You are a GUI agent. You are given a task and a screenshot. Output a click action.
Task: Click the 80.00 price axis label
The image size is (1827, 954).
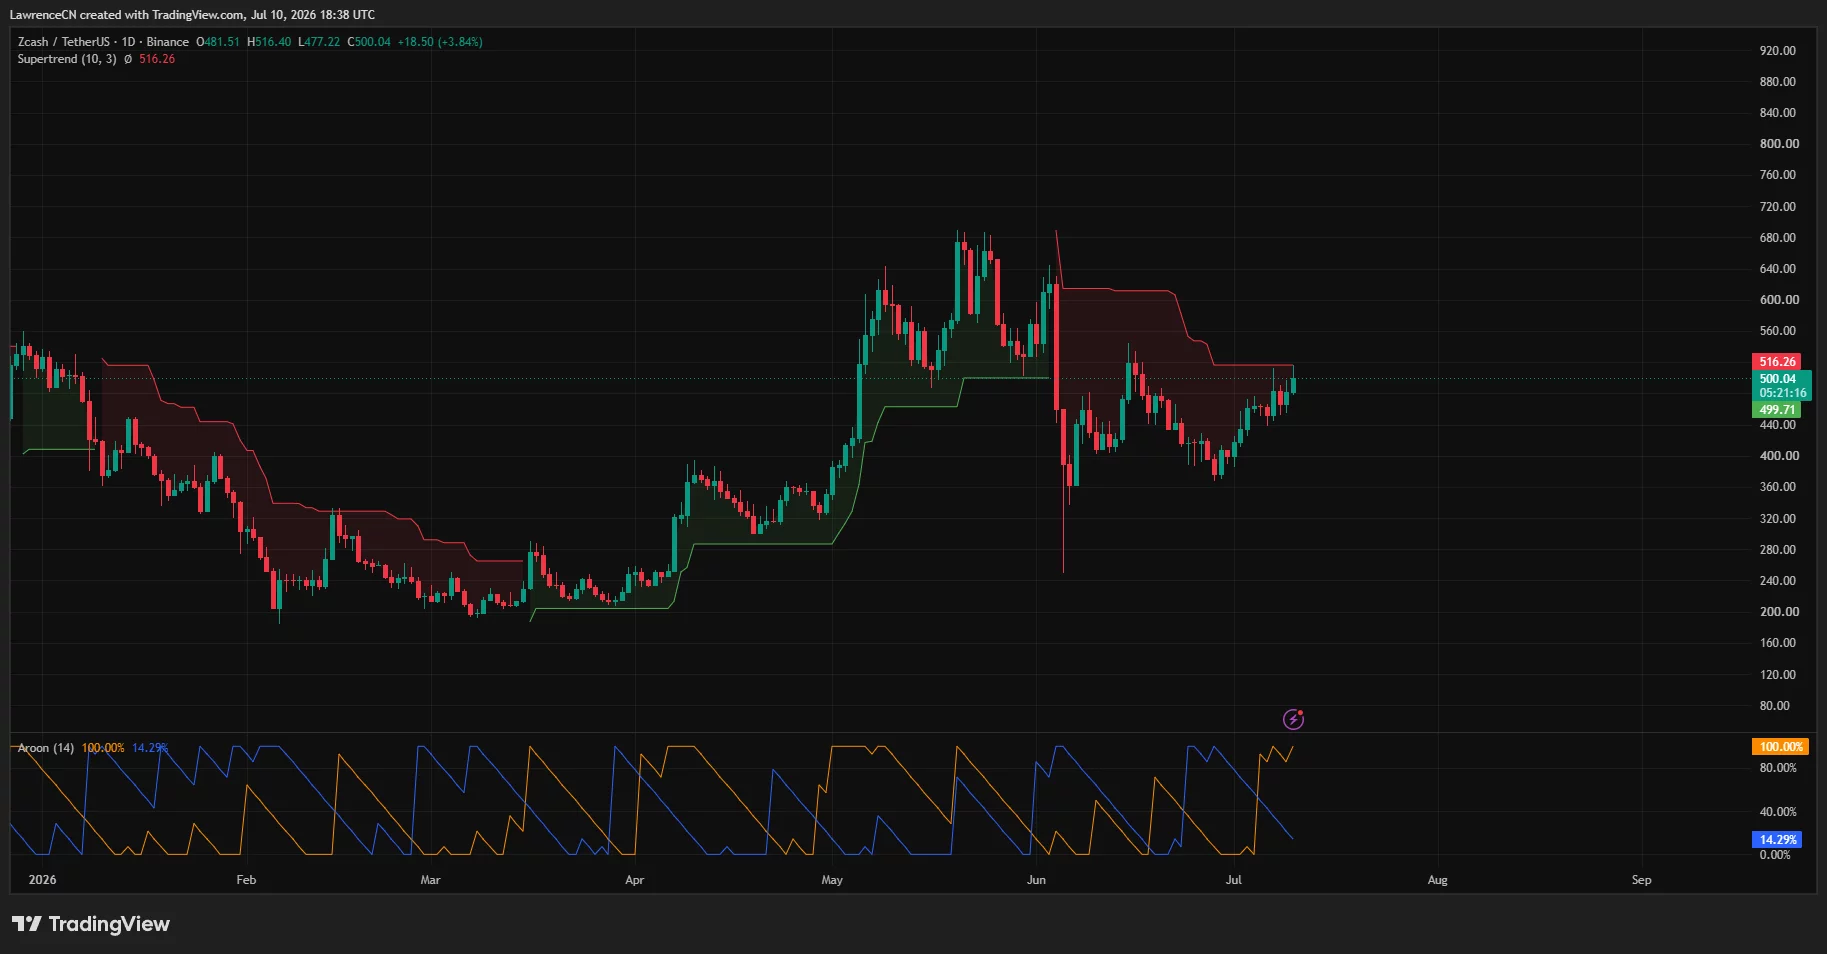click(1774, 706)
